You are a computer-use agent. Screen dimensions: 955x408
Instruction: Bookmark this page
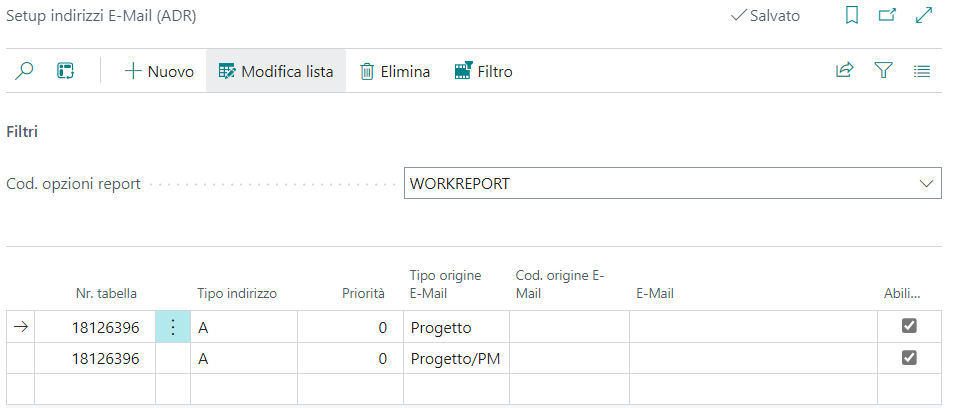coord(852,16)
